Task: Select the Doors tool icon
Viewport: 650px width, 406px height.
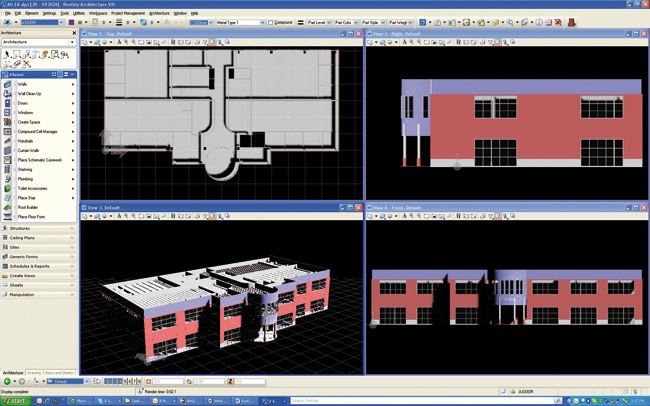Action: coord(8,103)
